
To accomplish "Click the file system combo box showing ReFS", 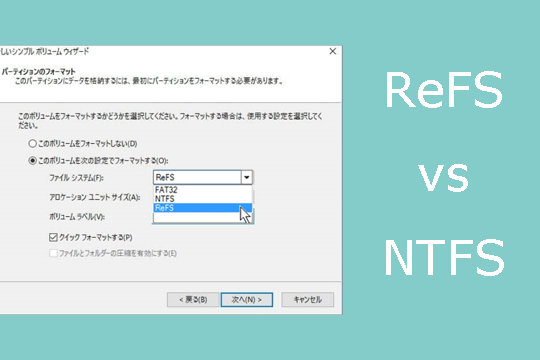I will tap(202, 177).
